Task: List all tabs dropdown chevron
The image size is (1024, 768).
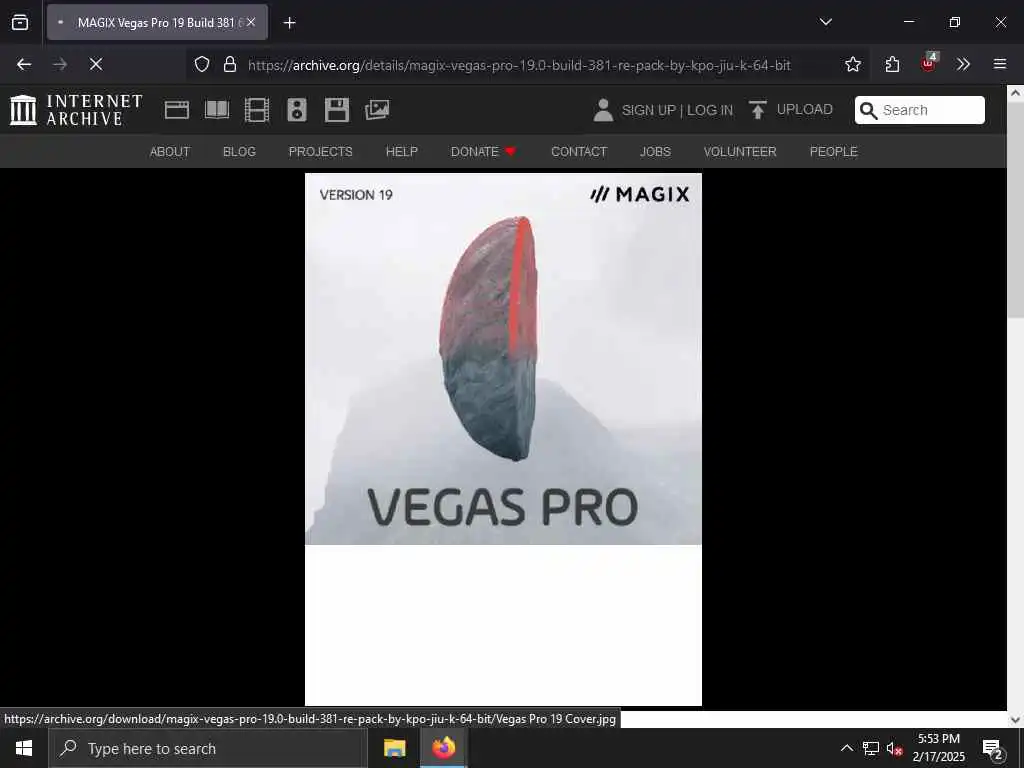Action: click(825, 22)
